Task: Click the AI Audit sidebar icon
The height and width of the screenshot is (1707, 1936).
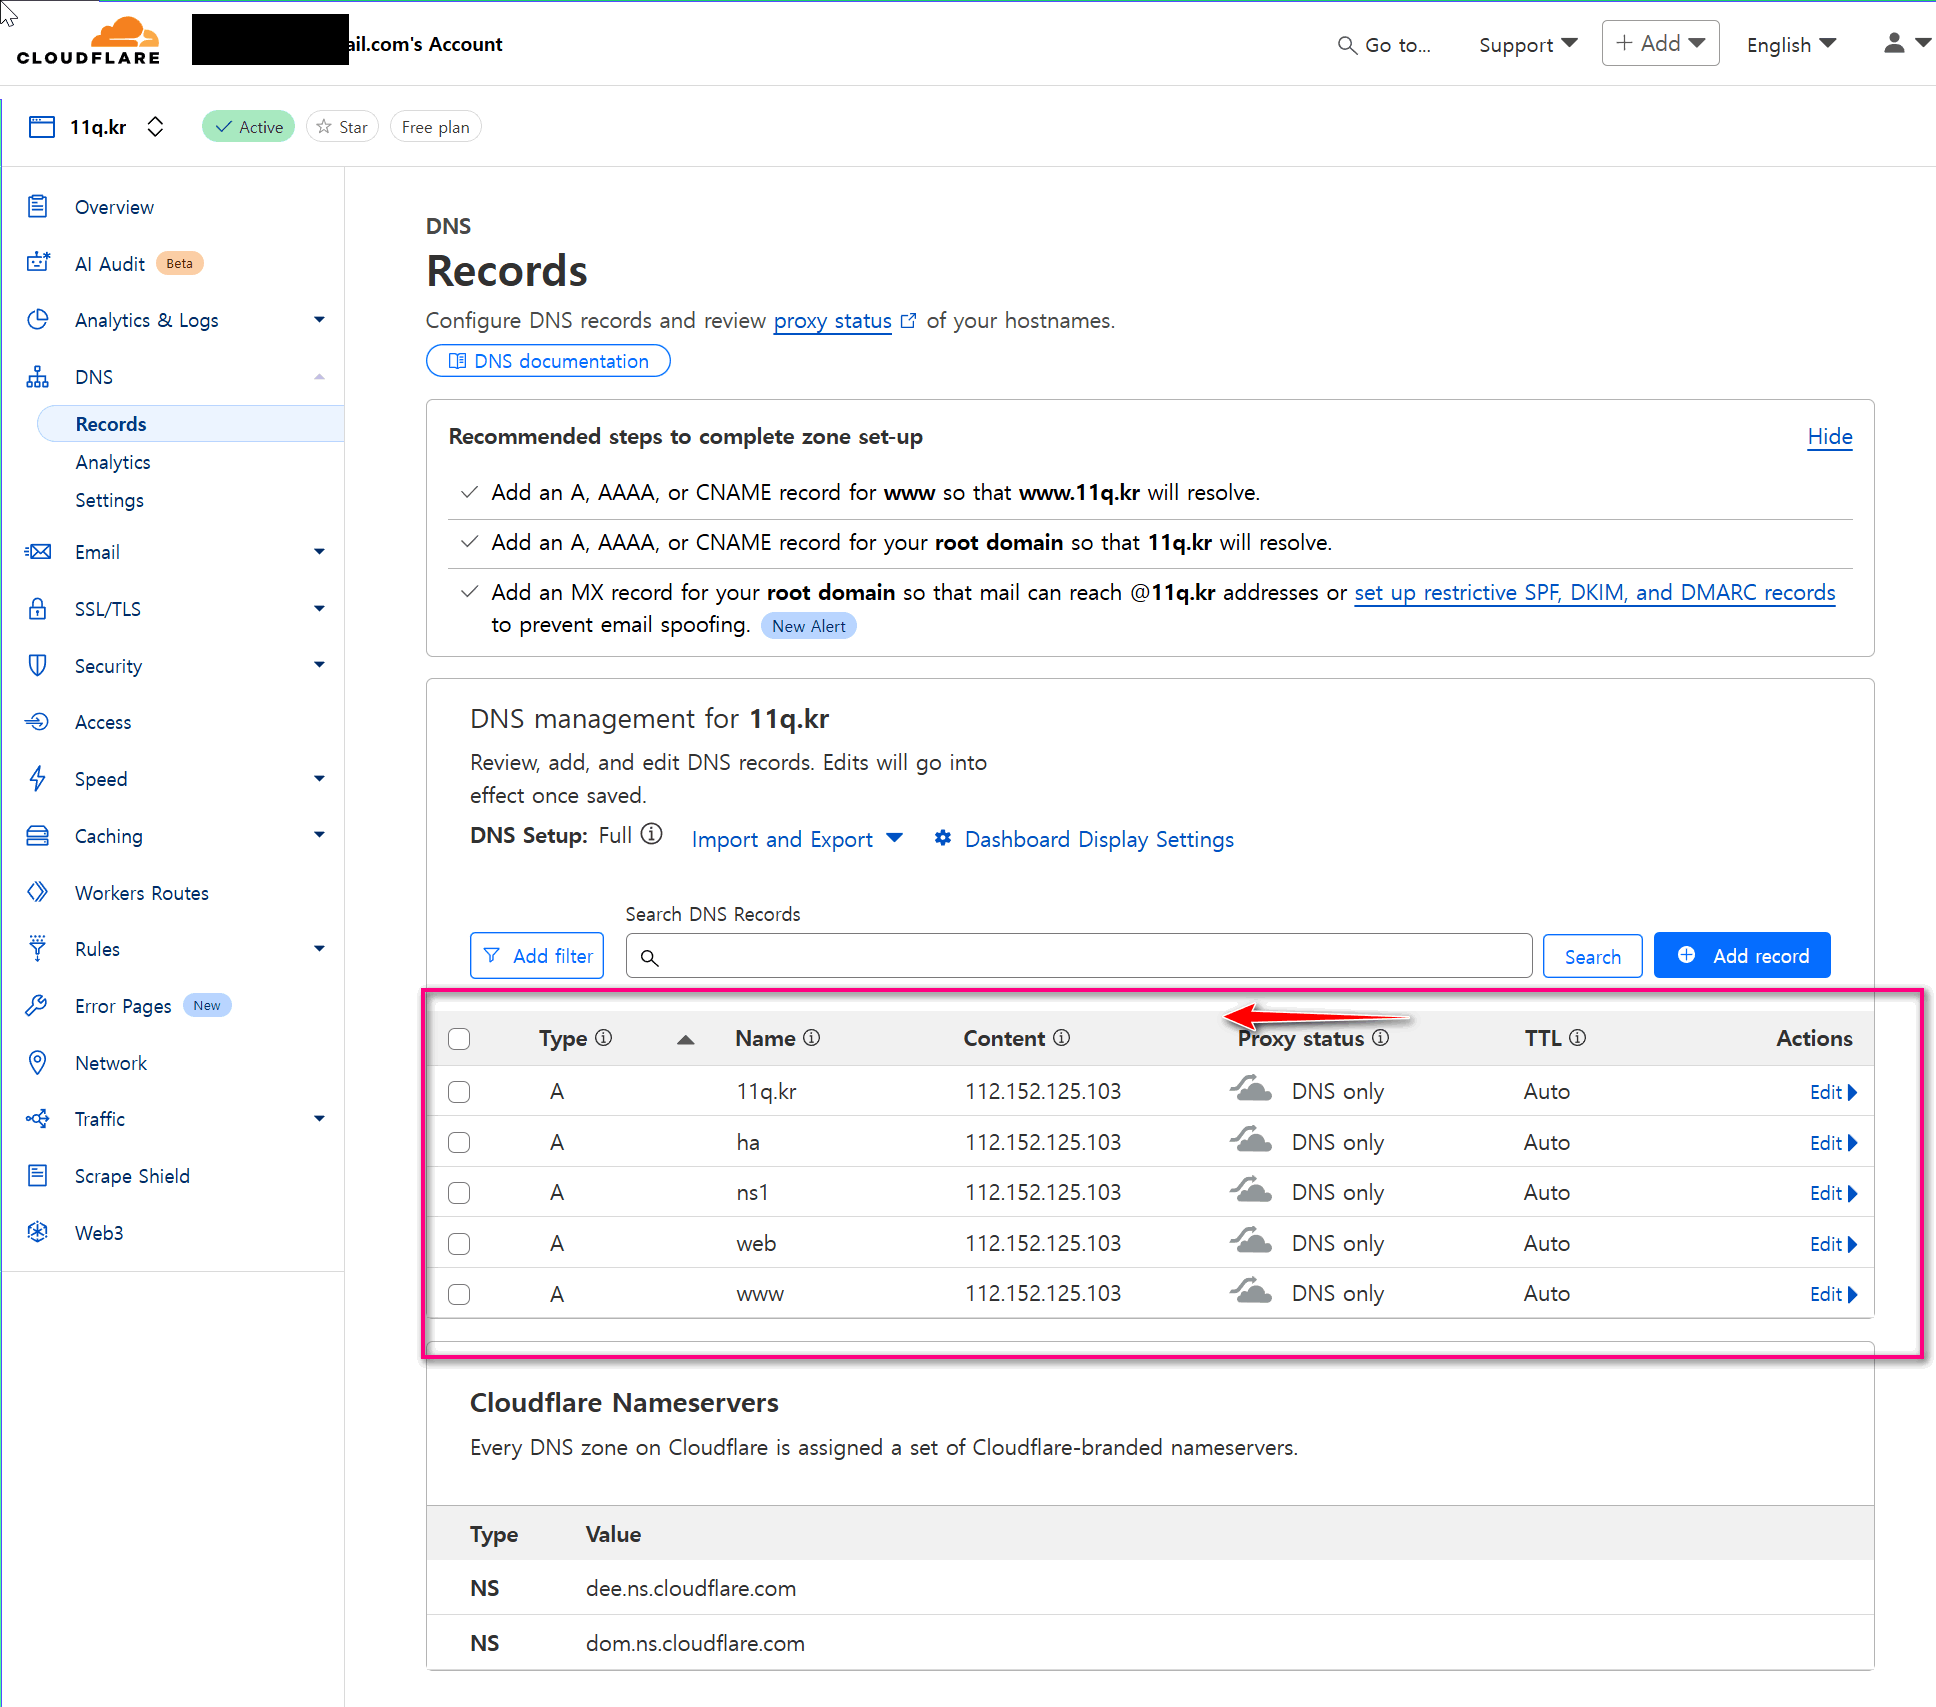Action: pyautogui.click(x=38, y=262)
